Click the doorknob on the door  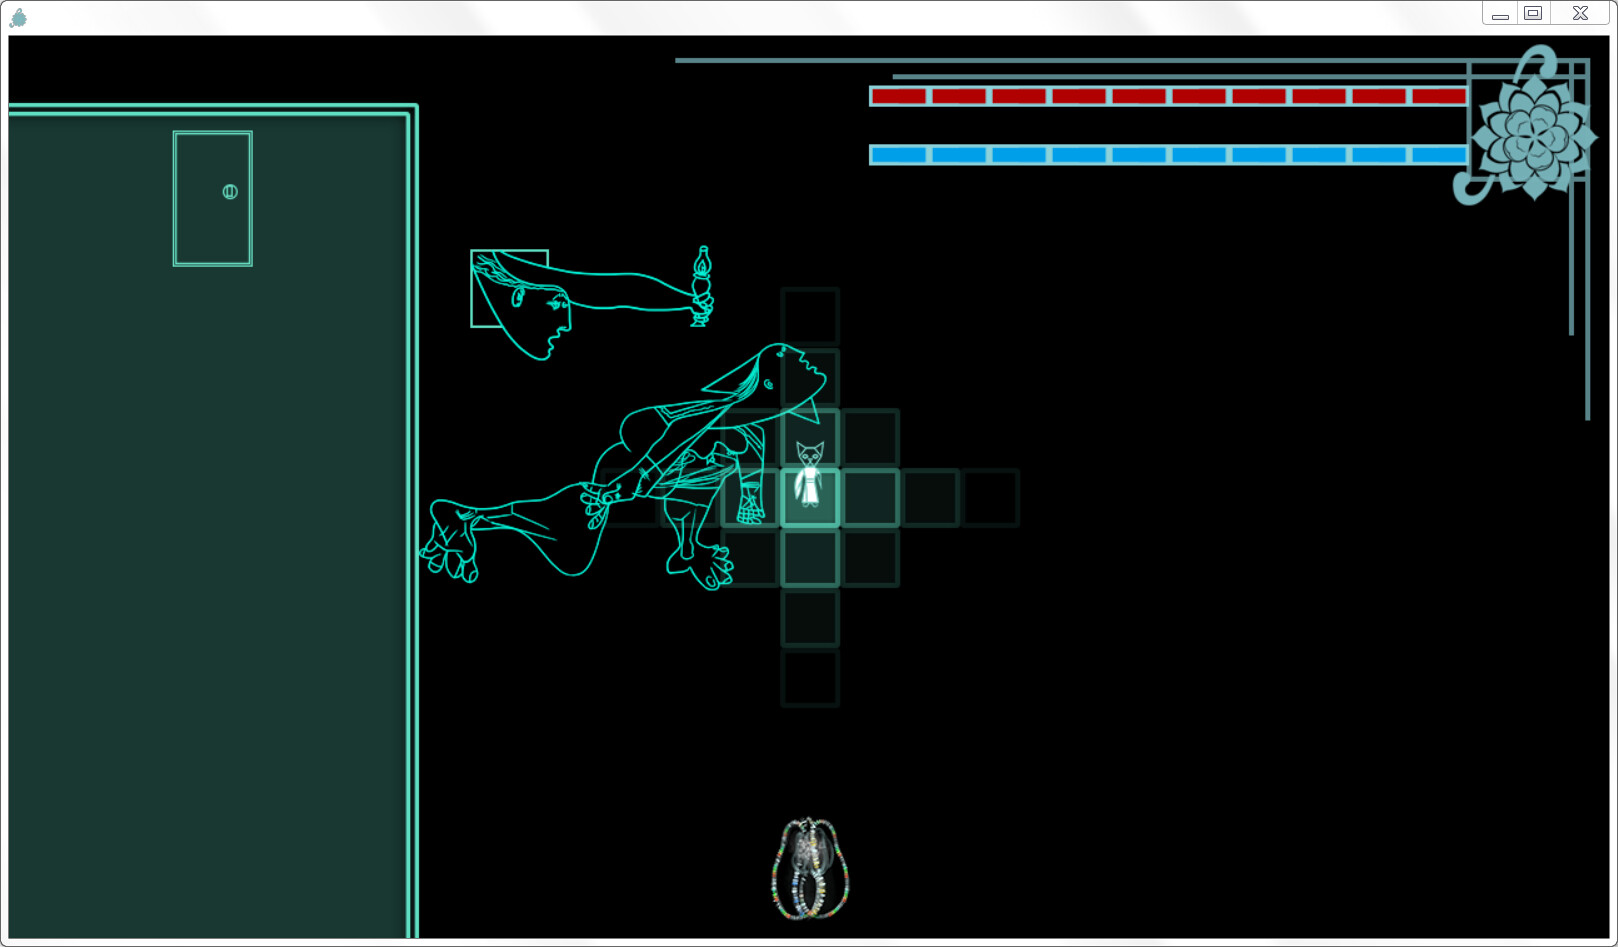click(231, 190)
